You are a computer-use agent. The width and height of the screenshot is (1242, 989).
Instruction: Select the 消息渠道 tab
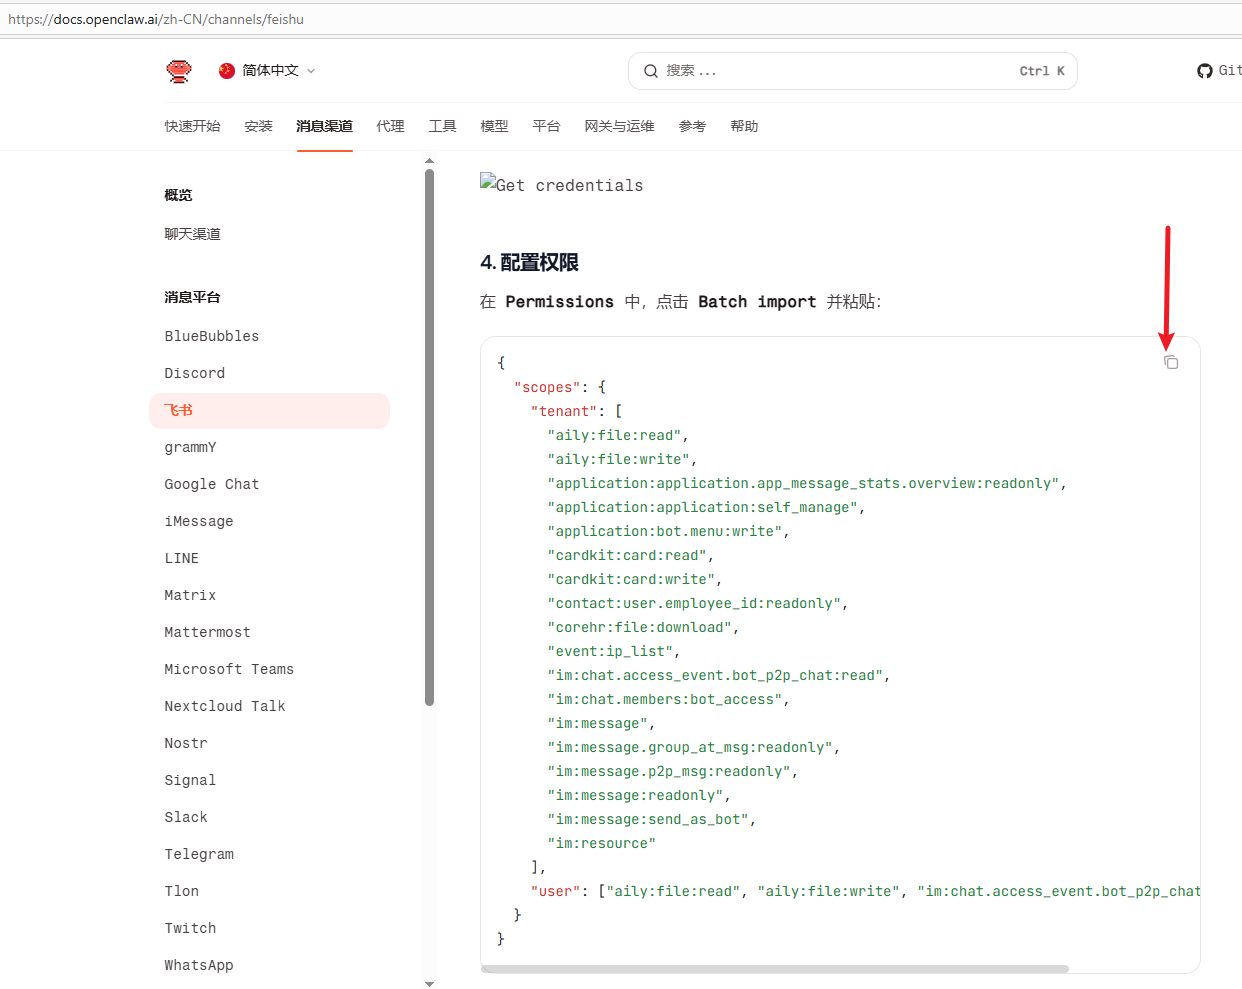point(325,126)
